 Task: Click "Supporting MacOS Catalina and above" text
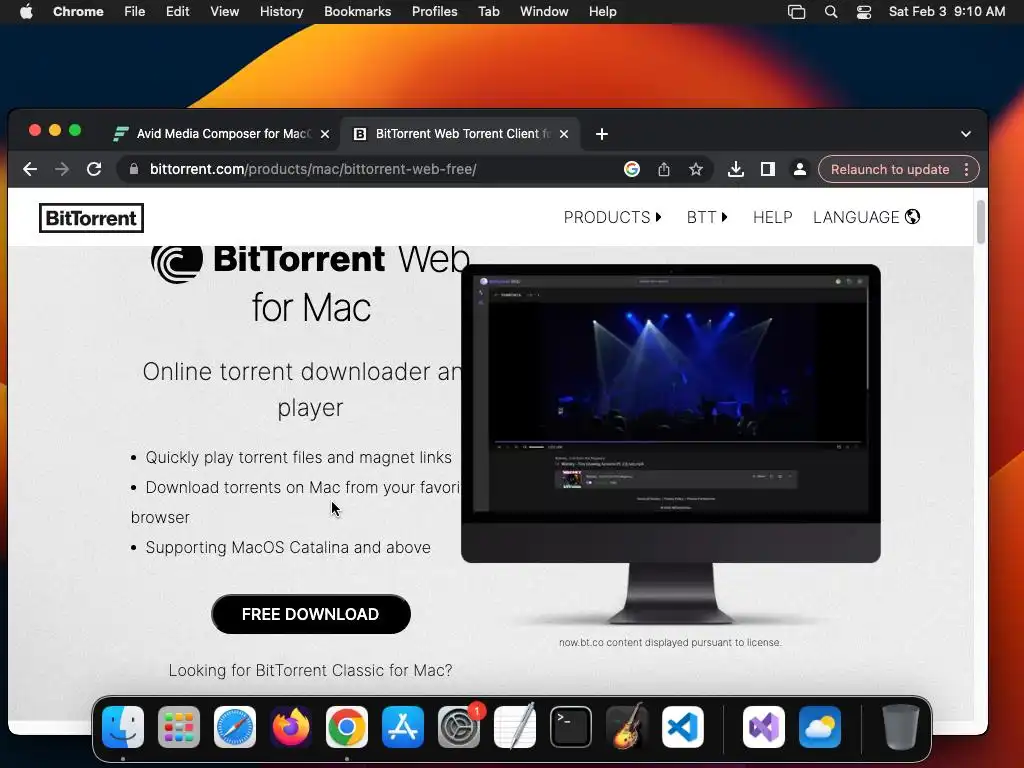pyautogui.click(x=288, y=547)
